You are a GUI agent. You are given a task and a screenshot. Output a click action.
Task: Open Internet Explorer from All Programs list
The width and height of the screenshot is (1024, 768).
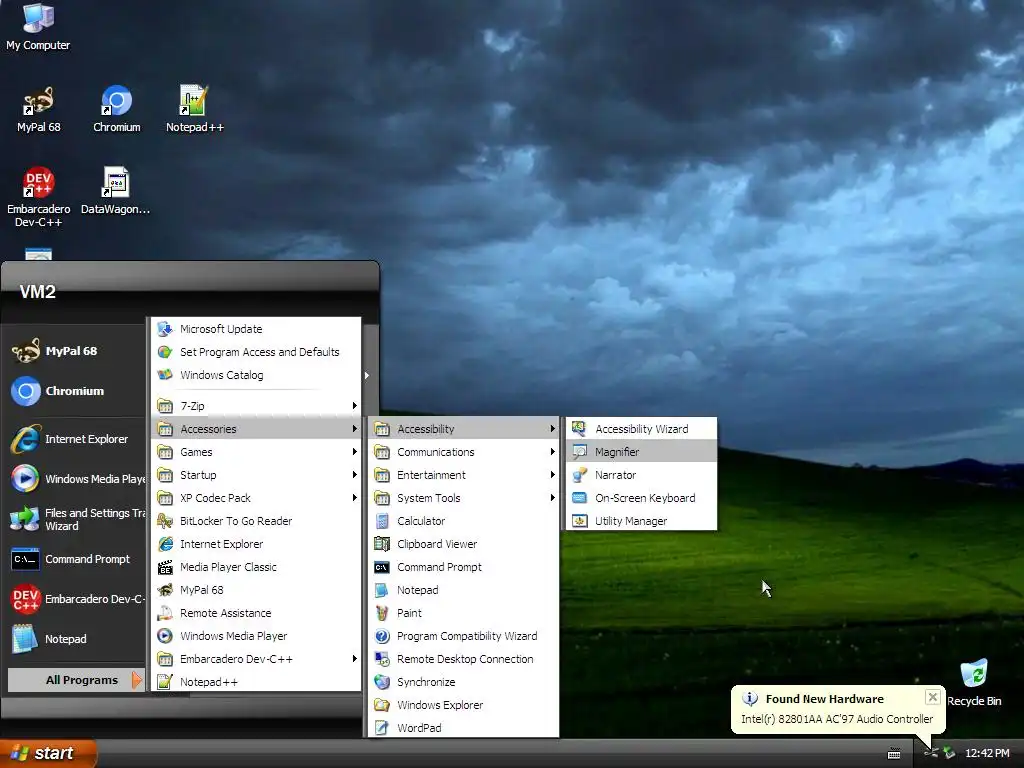[256, 544]
